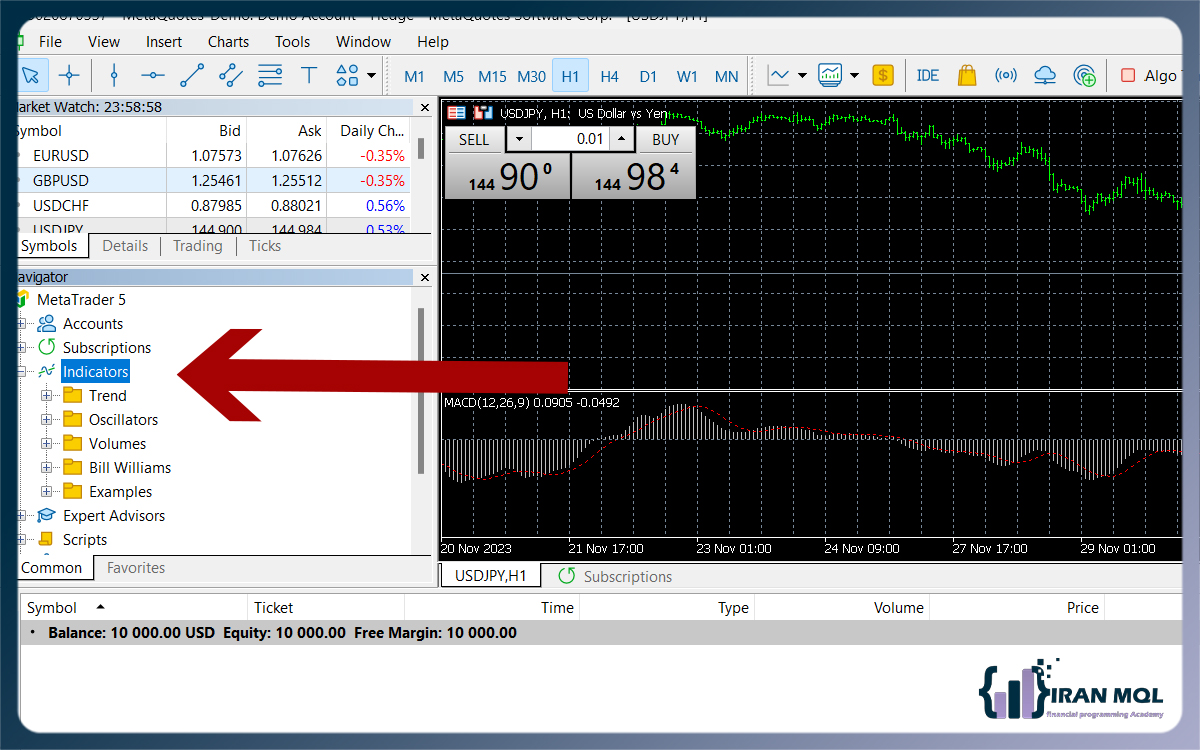Screen dimensions: 1200x750
Task: Open the VPS cloud hosting icon
Action: 1045,75
